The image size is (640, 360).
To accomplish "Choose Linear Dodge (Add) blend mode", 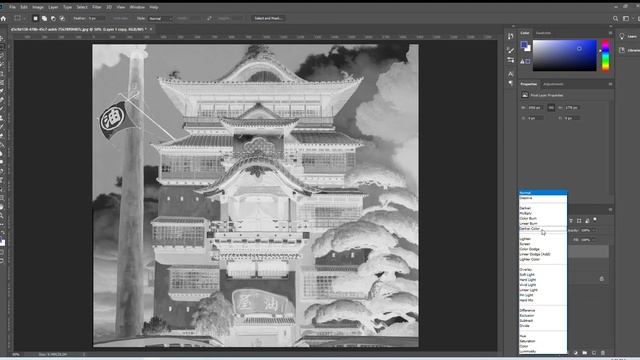I will click(543, 254).
